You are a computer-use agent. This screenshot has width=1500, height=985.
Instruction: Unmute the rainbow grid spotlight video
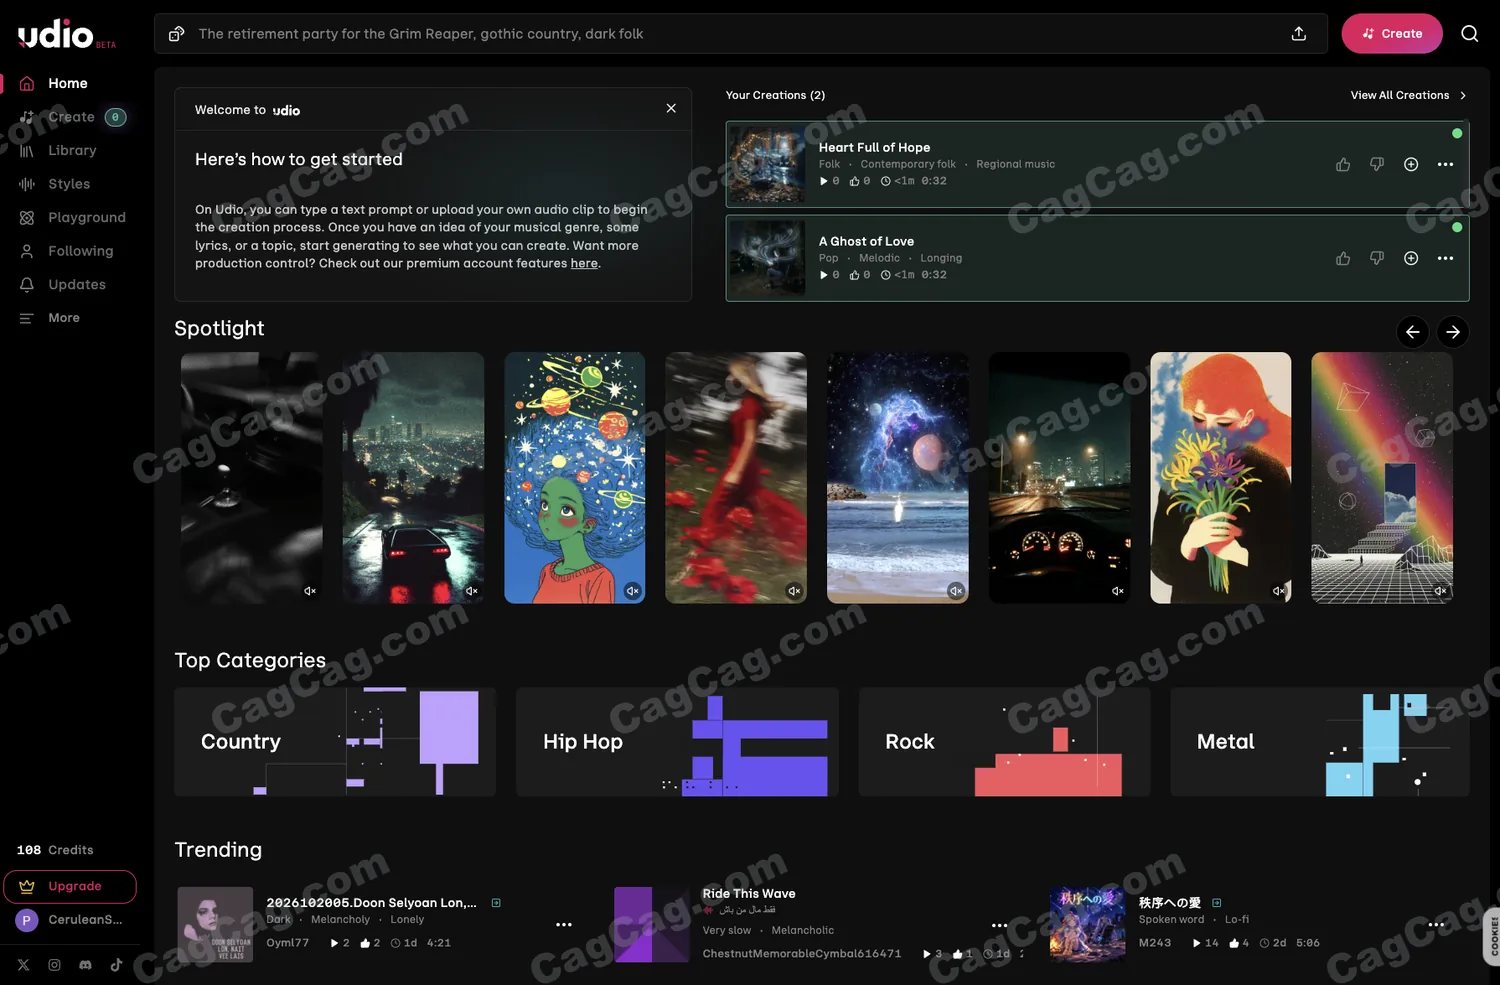[1440, 591]
